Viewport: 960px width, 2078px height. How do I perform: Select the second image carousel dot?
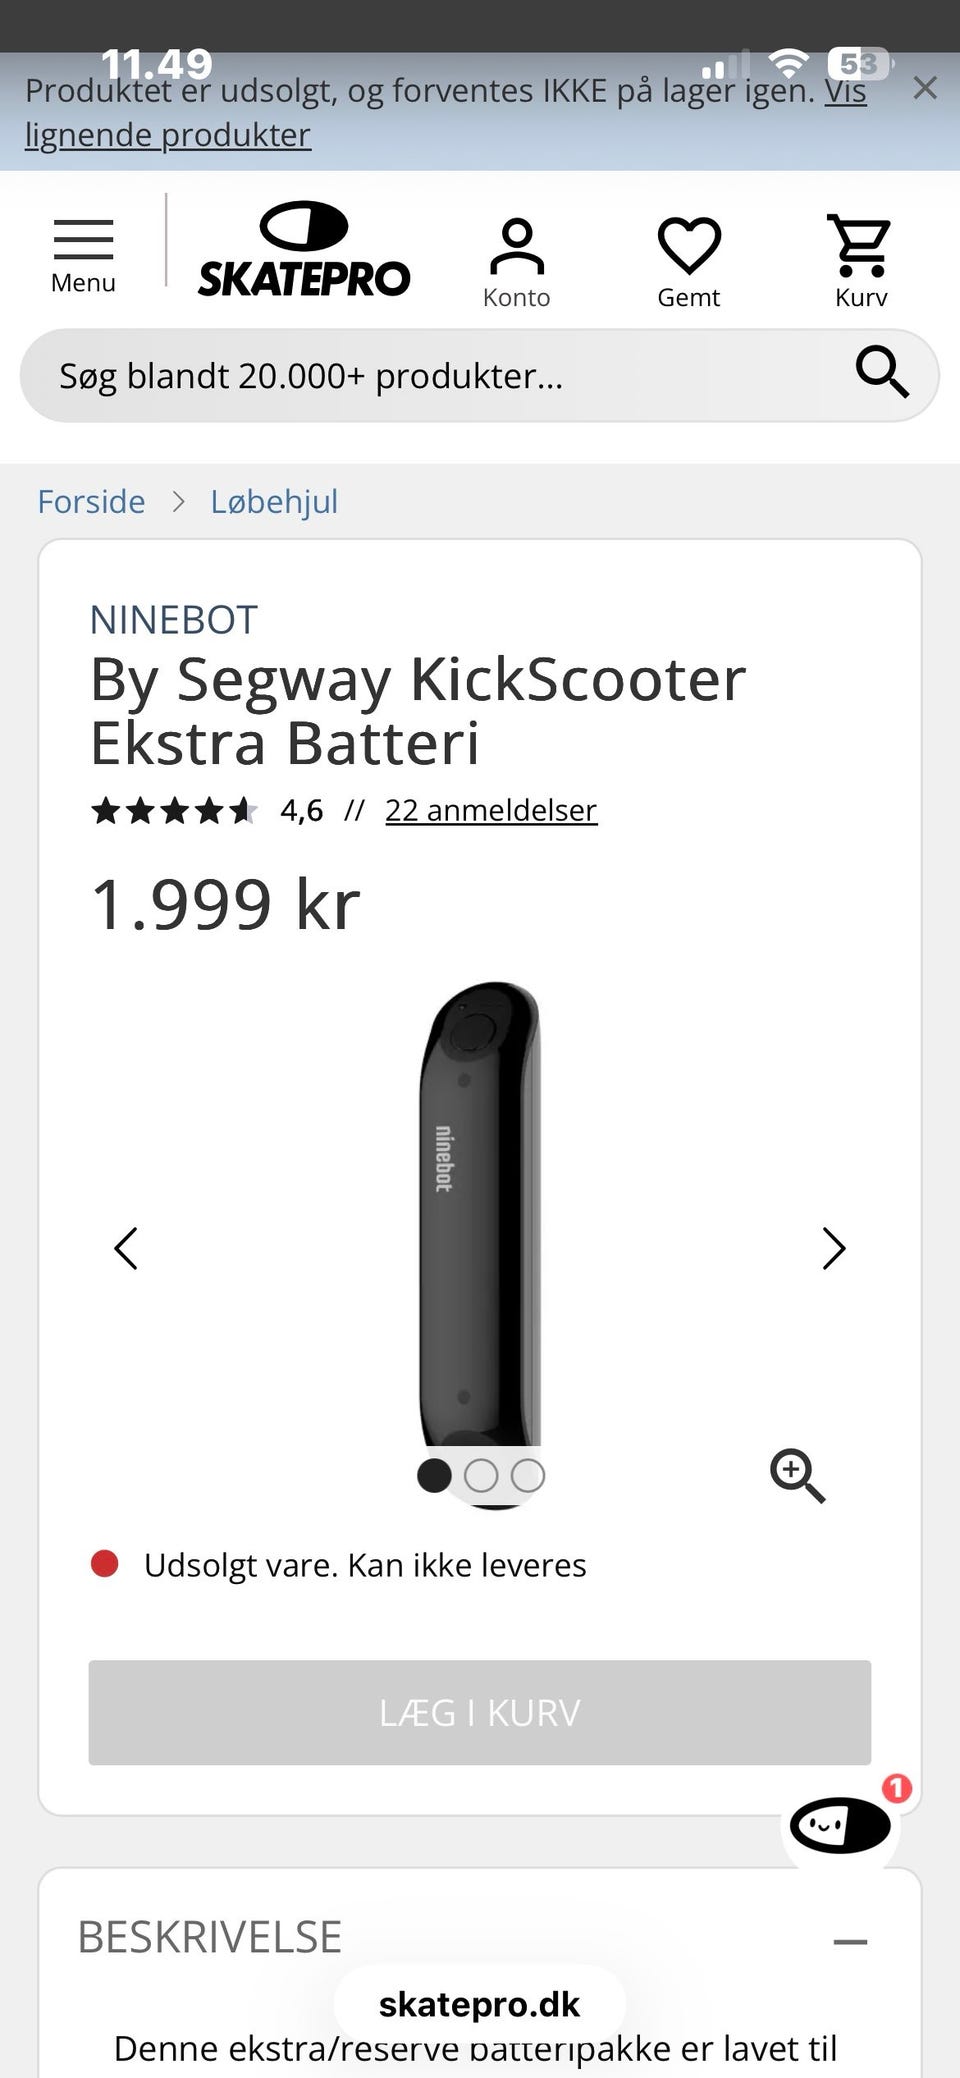click(481, 1476)
